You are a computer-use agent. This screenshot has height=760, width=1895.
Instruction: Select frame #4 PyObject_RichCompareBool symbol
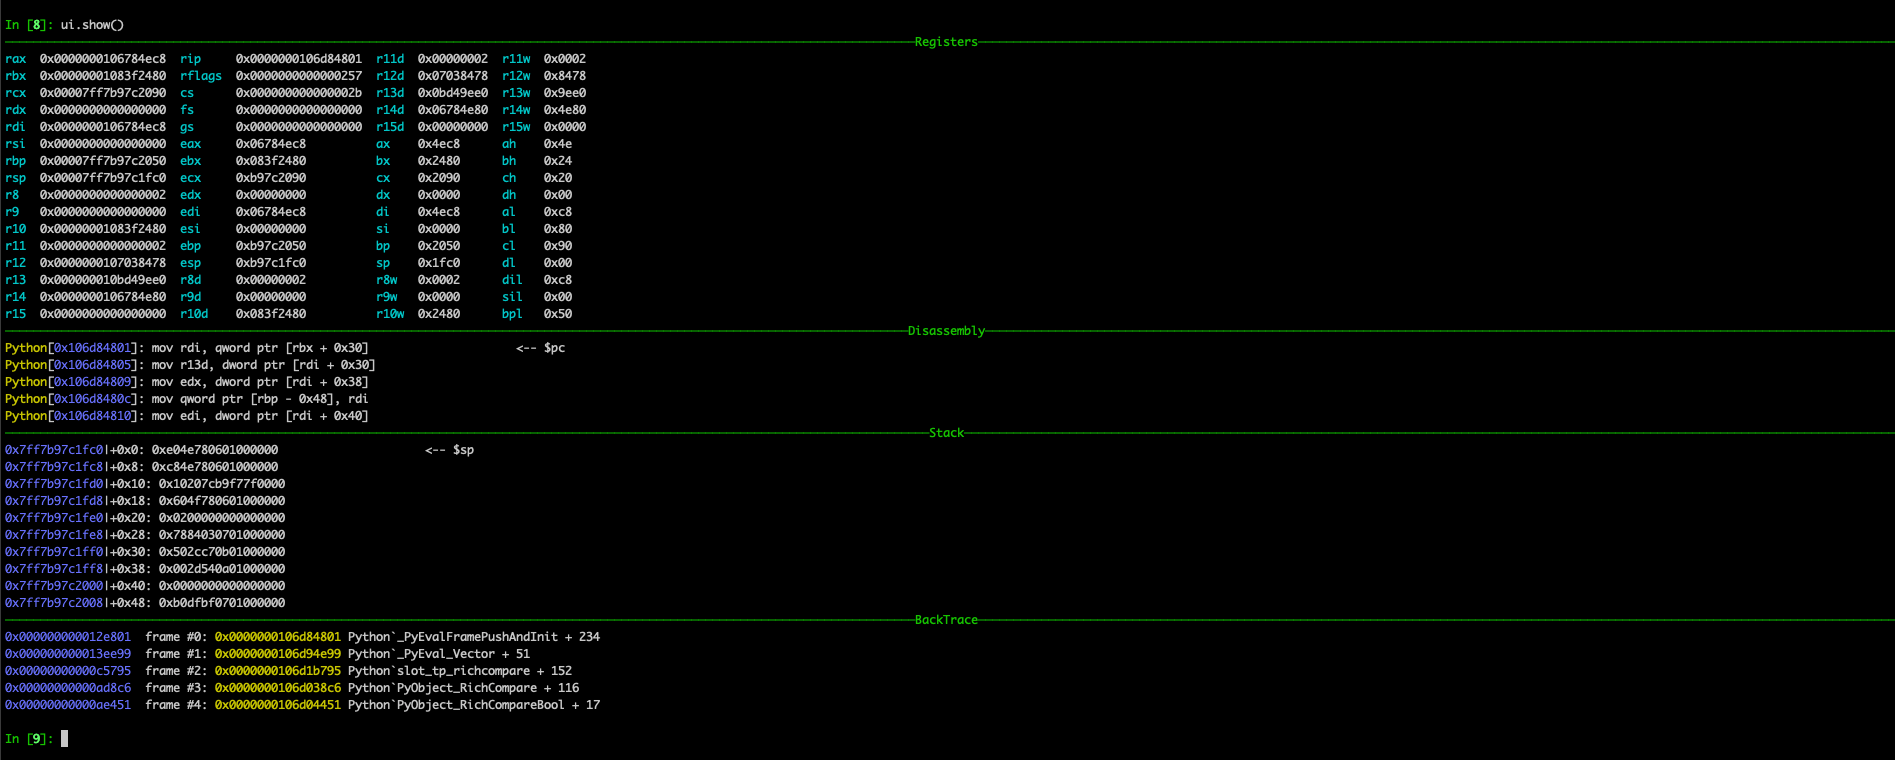tap(473, 705)
